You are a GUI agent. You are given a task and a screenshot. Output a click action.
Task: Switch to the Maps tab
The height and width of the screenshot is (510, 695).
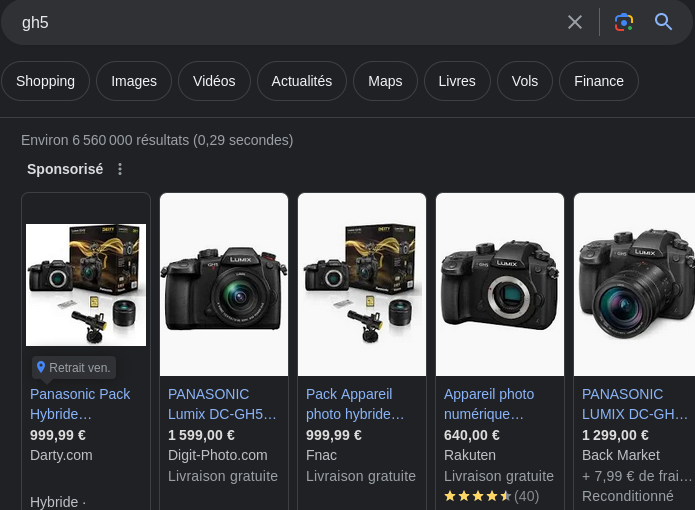tap(385, 81)
